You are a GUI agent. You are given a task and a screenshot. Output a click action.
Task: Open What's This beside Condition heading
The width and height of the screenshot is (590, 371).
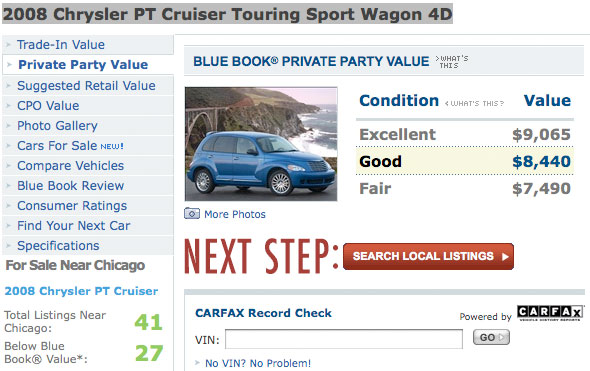(474, 103)
